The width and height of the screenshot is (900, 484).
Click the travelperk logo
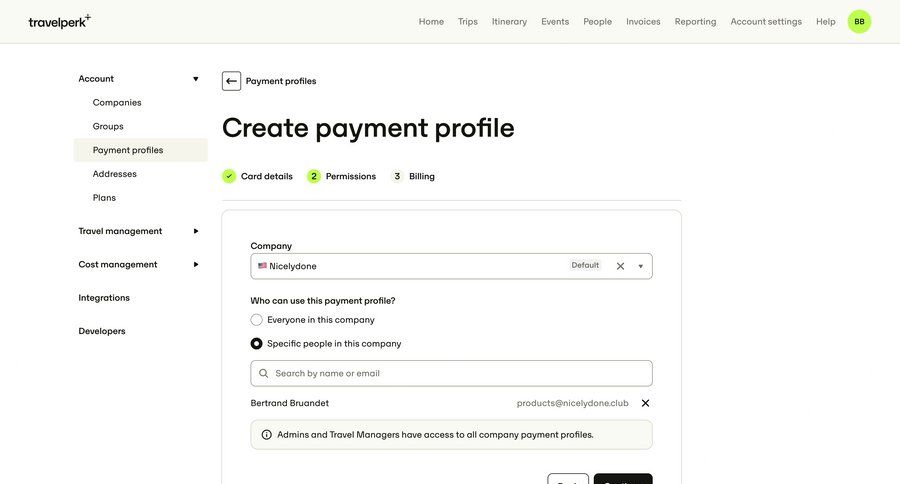59,21
